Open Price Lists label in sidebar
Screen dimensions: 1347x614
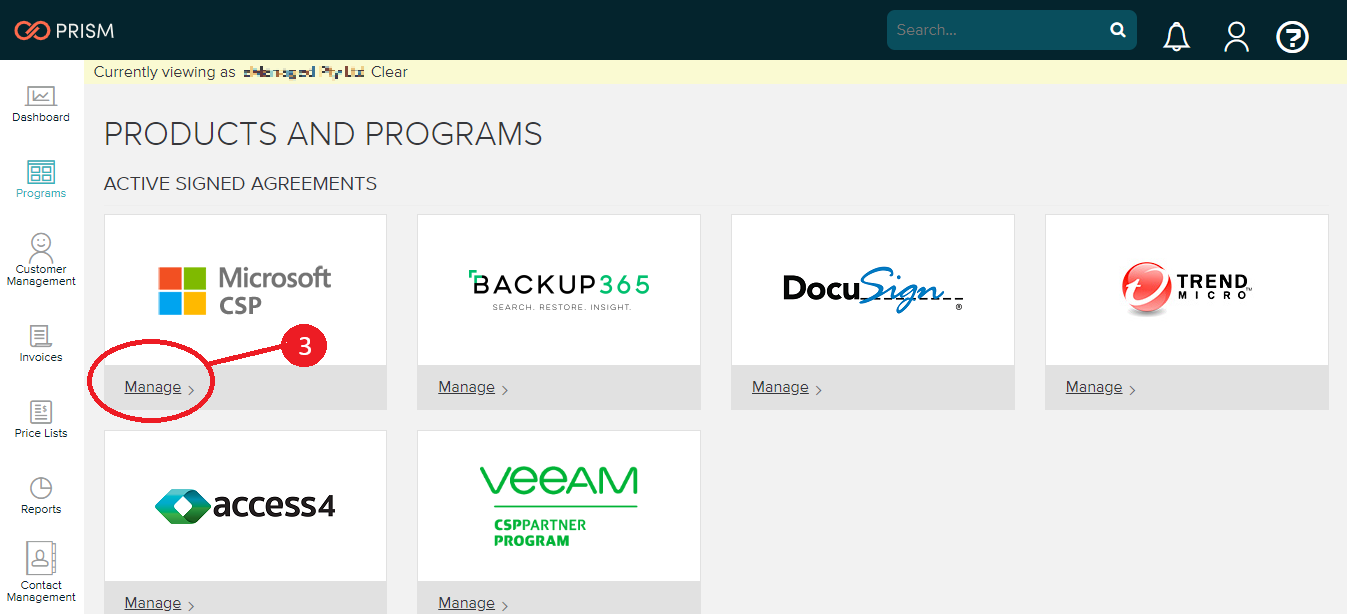(x=41, y=433)
